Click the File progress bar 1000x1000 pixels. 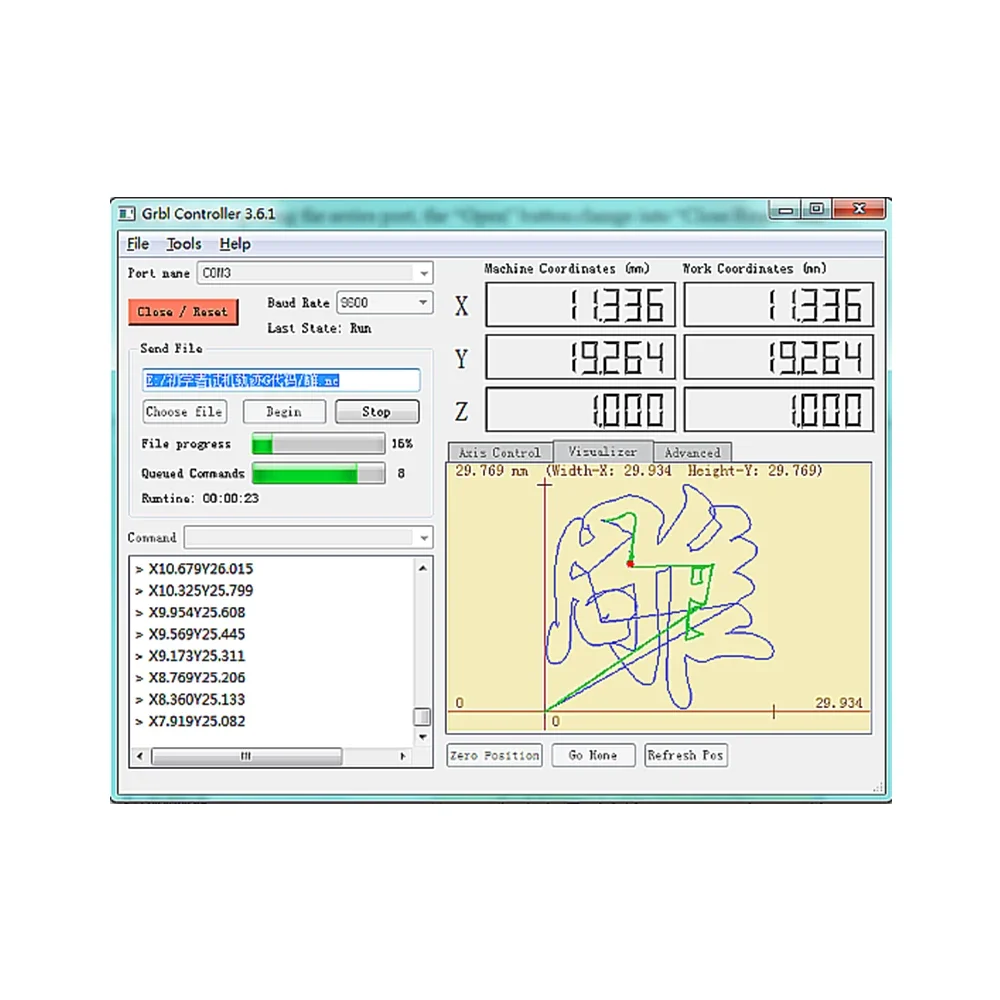(x=318, y=444)
